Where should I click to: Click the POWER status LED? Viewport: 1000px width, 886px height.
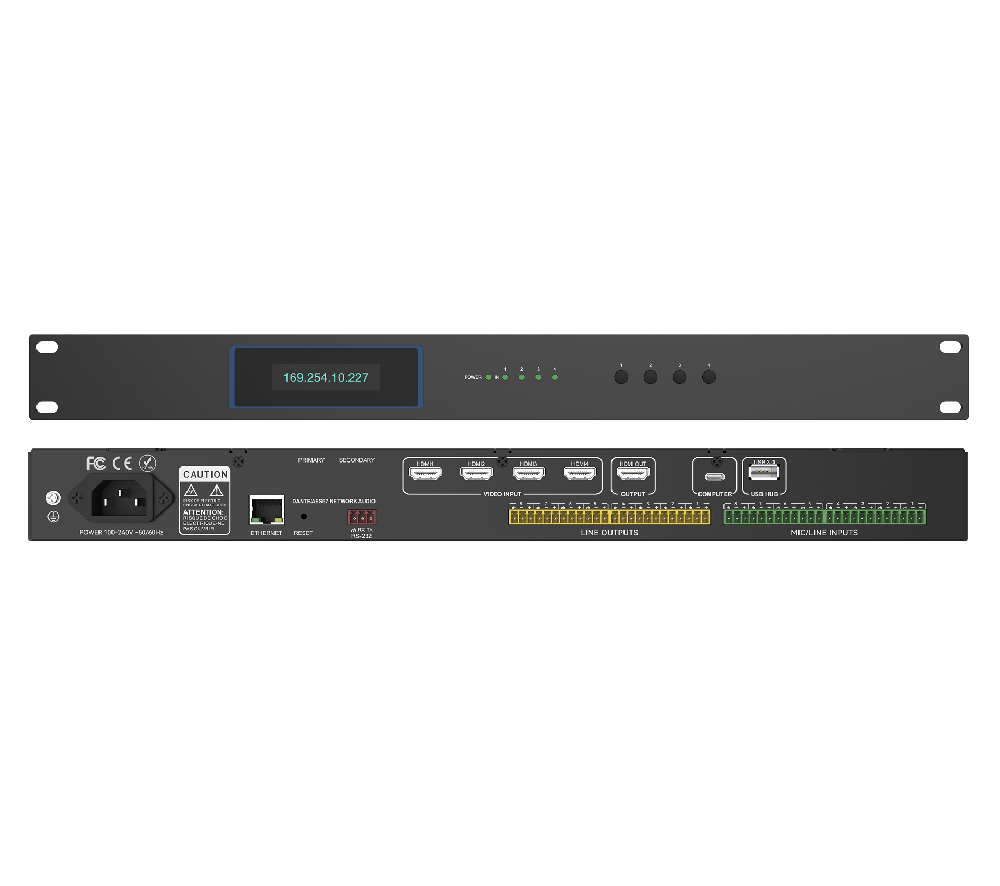[489, 378]
